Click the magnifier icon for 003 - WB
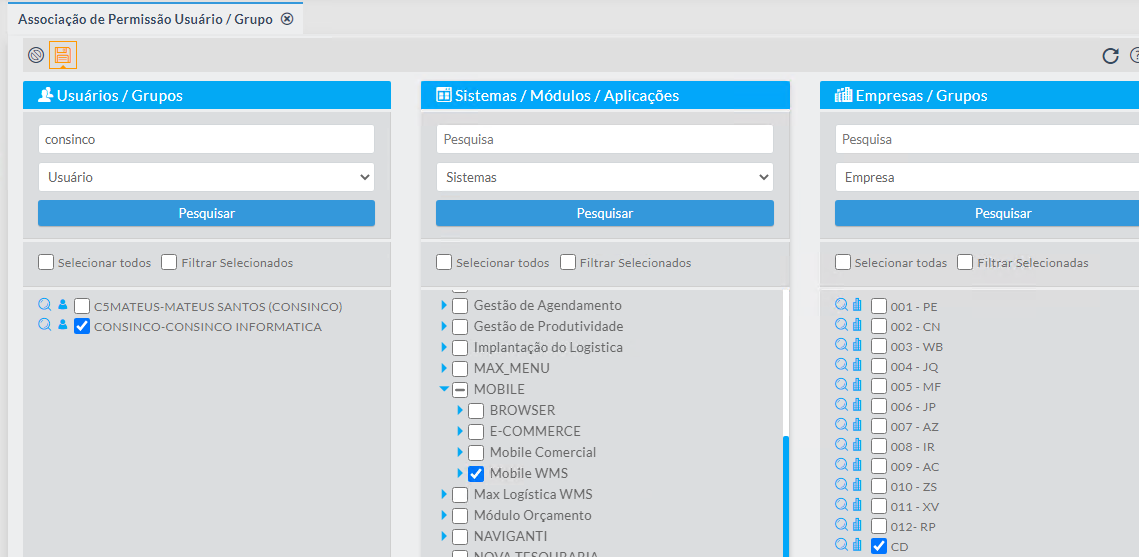 [x=842, y=345]
